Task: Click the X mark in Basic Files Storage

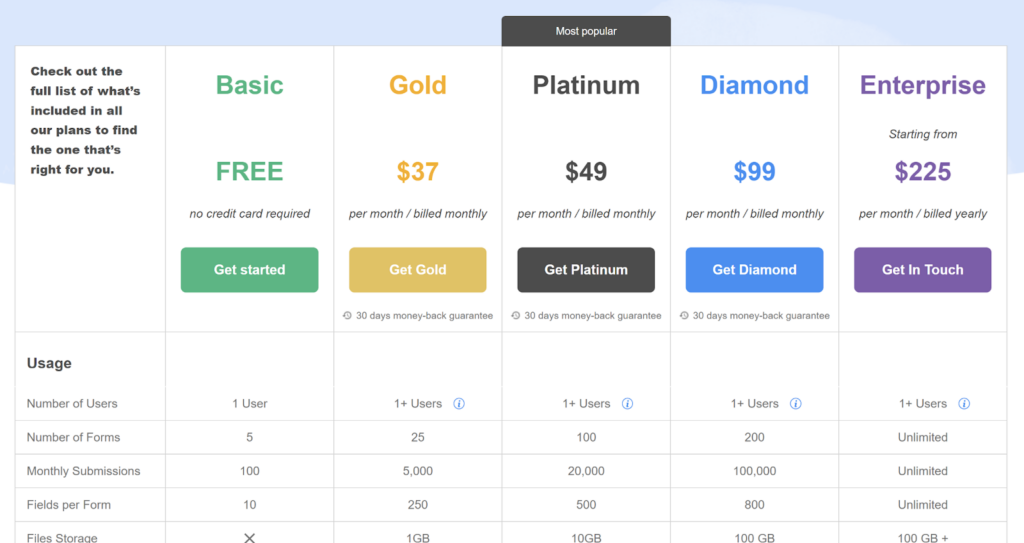Action: coord(249,538)
